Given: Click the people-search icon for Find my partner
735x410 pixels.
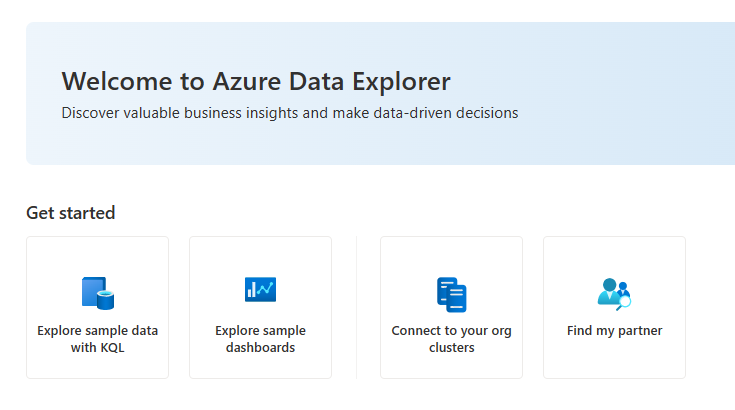Looking at the screenshot, I should 614,294.
